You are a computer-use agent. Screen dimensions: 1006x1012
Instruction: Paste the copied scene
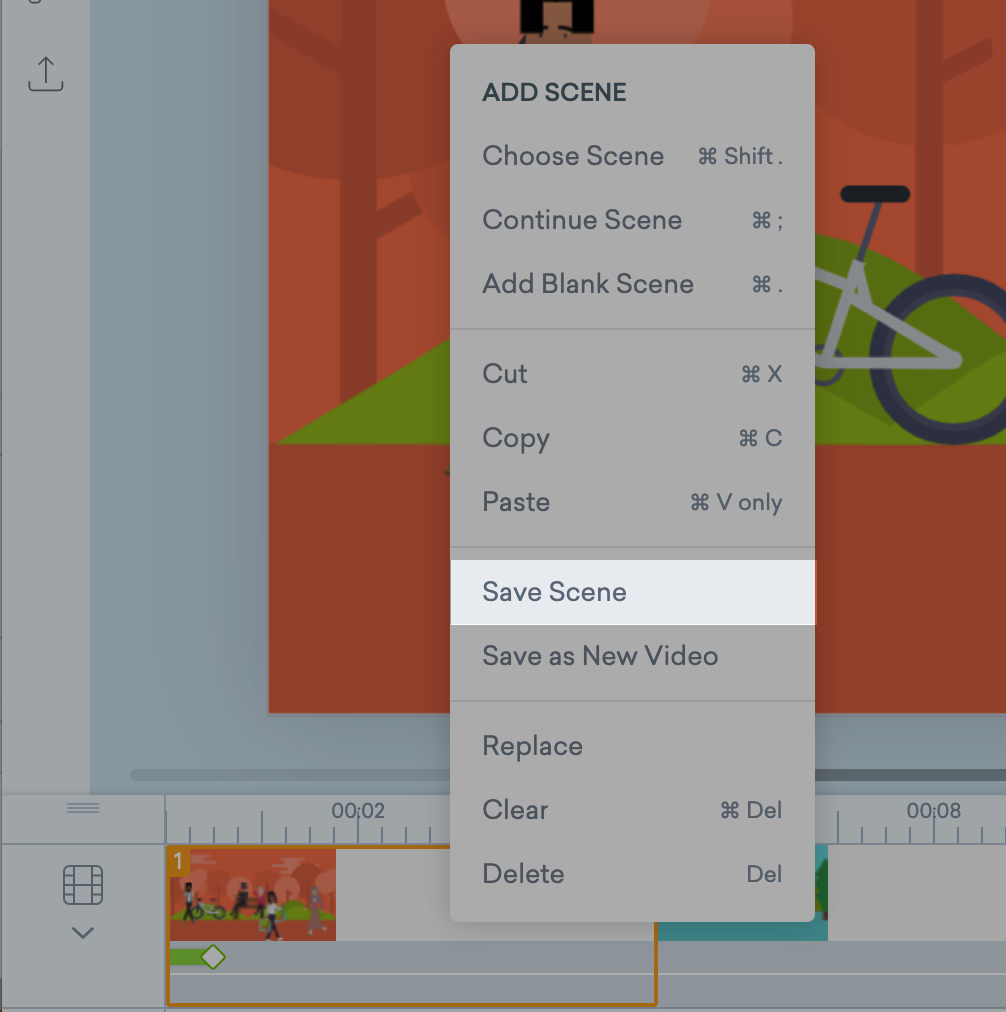[x=516, y=502]
